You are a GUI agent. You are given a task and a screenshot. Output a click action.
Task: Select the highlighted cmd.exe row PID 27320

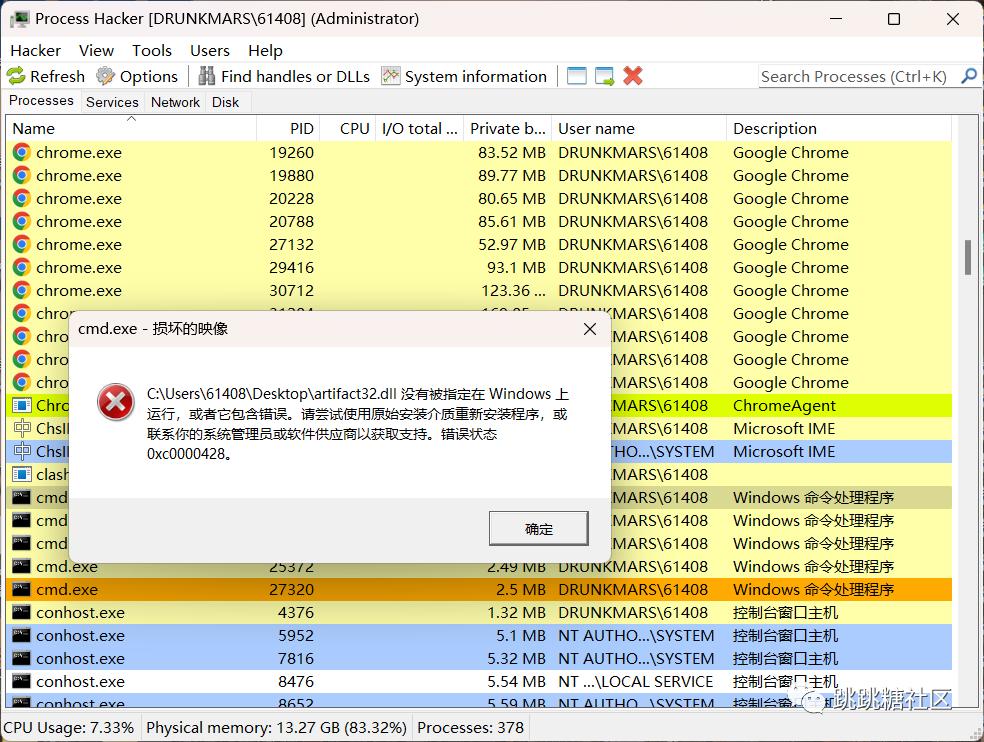(479, 589)
